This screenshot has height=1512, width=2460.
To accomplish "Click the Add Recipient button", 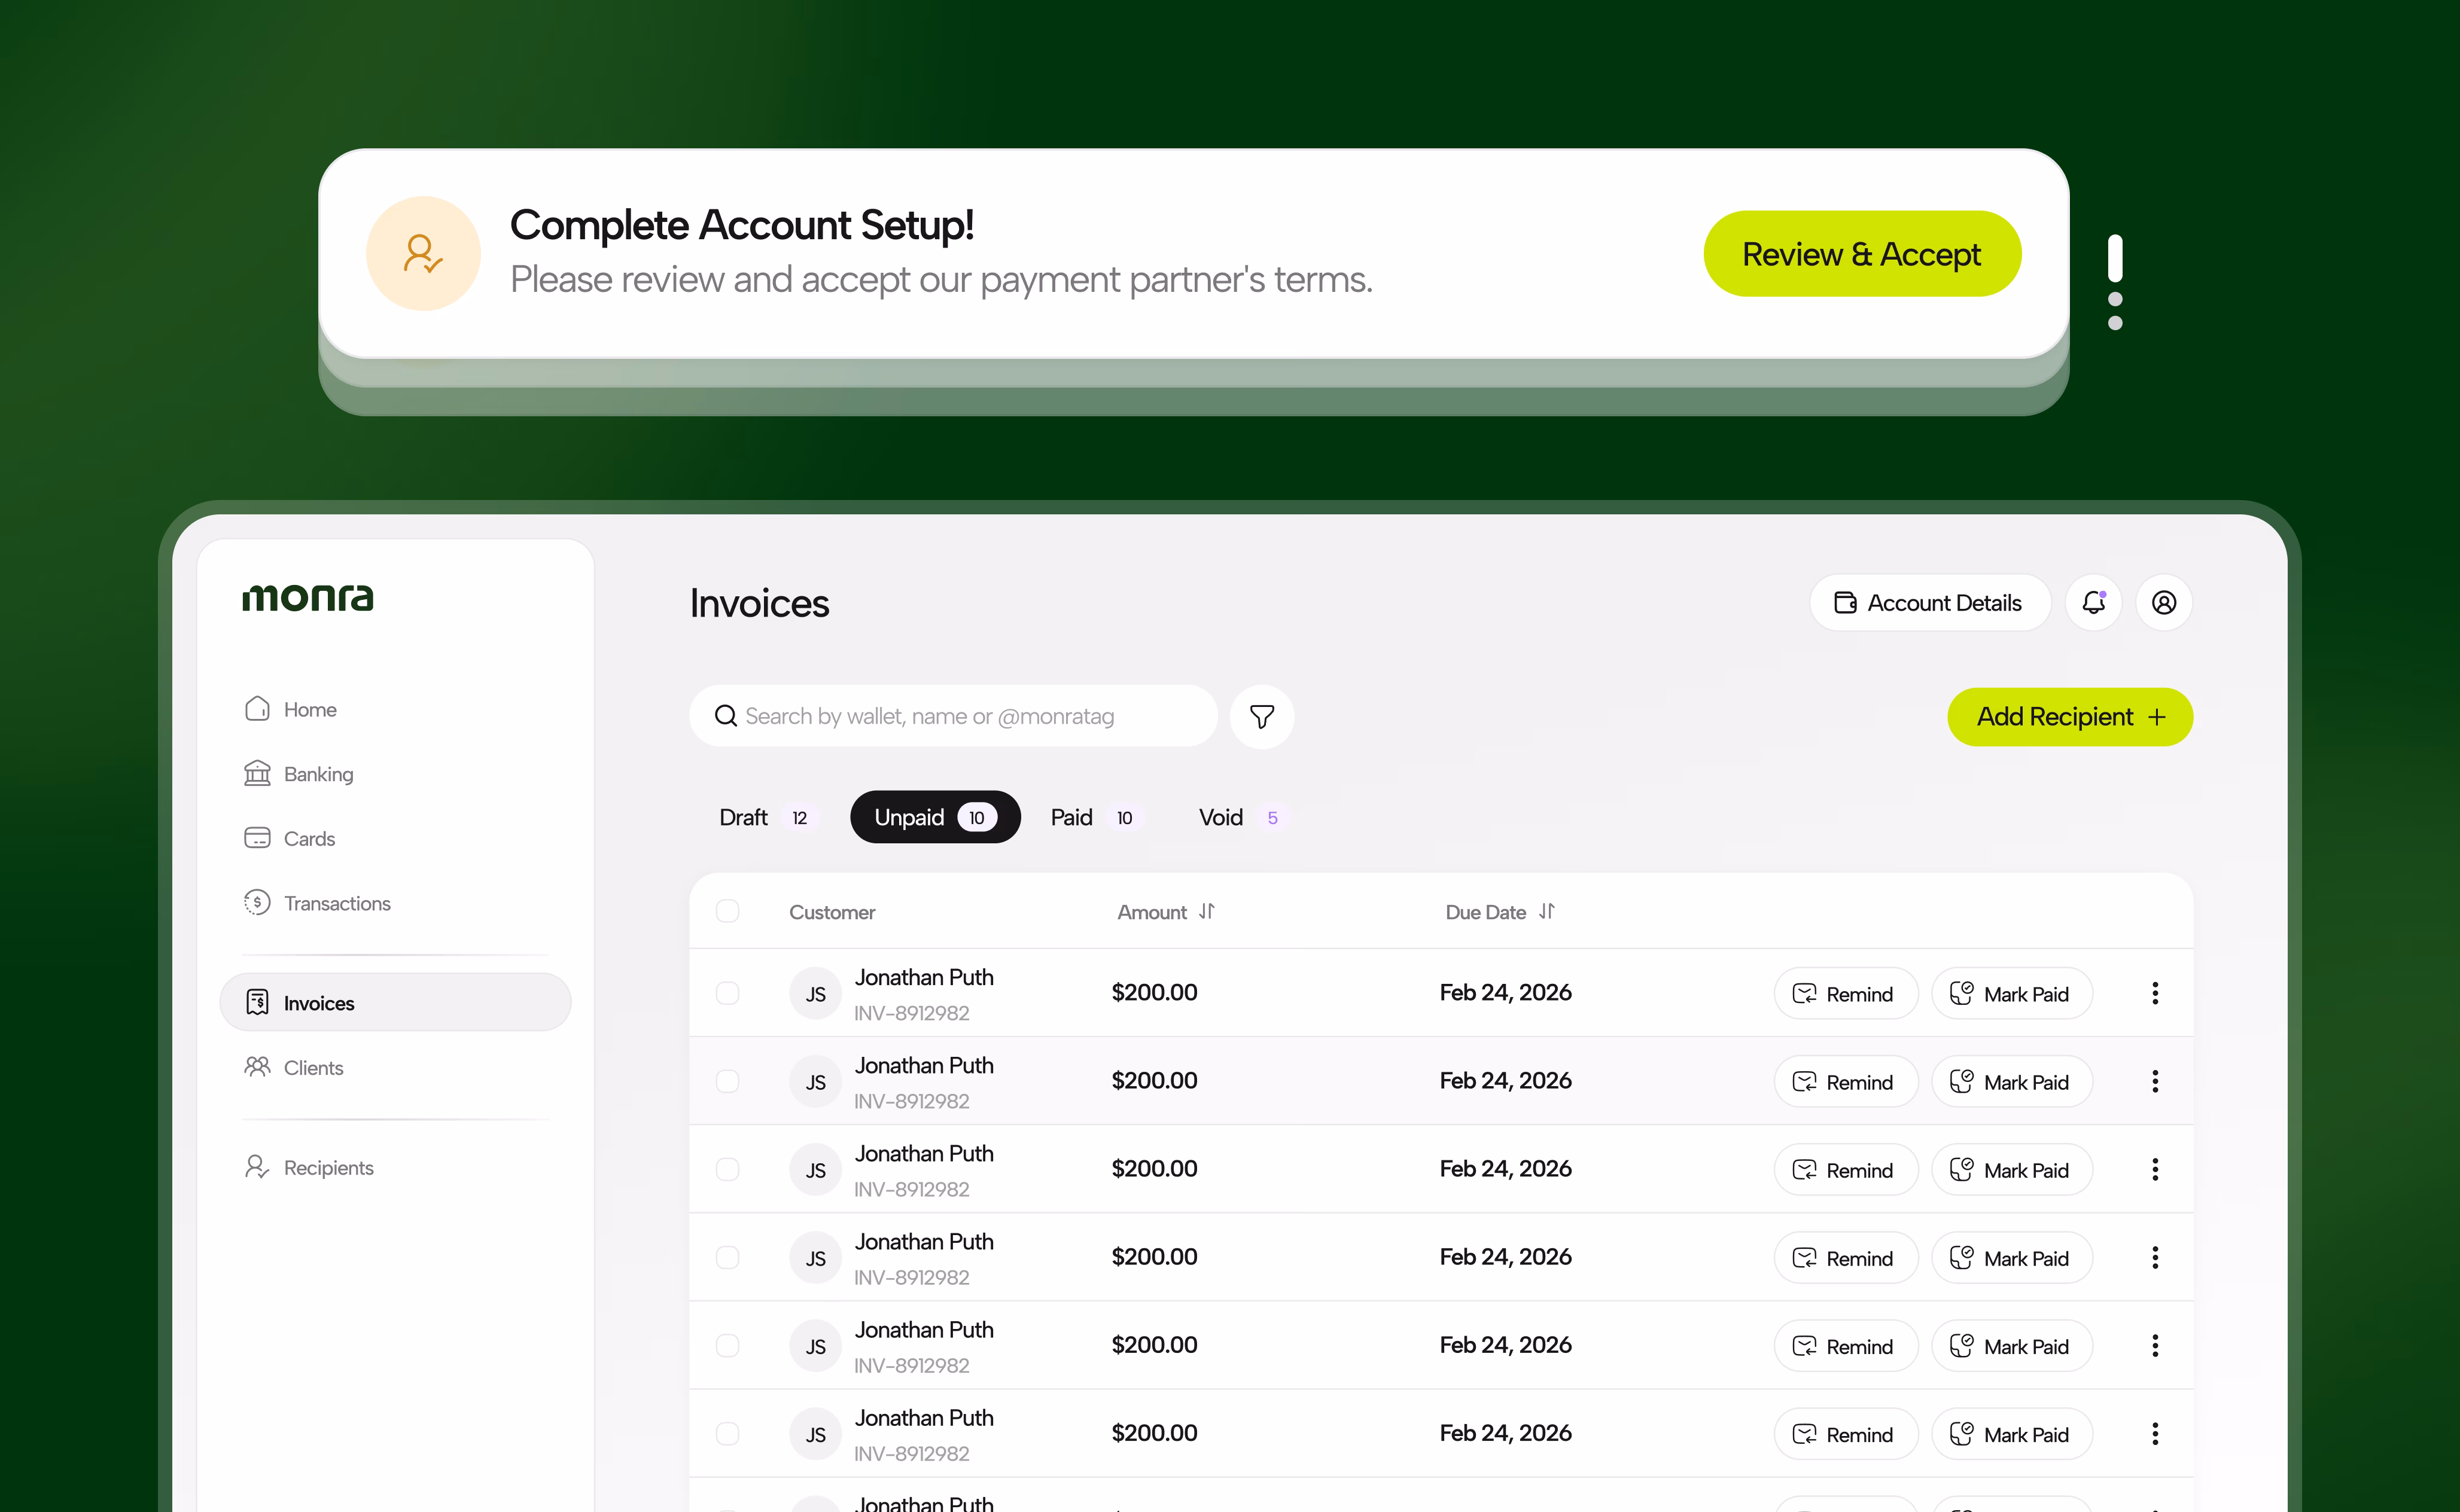I will tap(2070, 716).
